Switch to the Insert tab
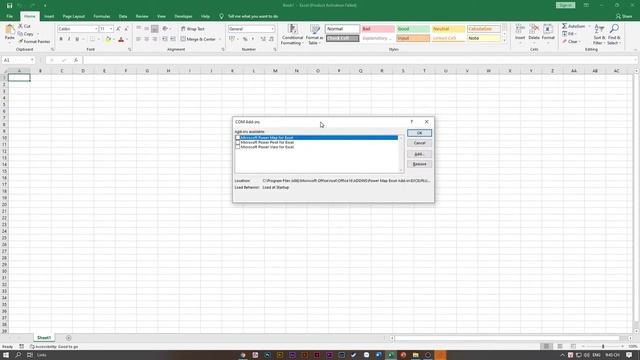This screenshot has width=640, height=360. (x=49, y=16)
